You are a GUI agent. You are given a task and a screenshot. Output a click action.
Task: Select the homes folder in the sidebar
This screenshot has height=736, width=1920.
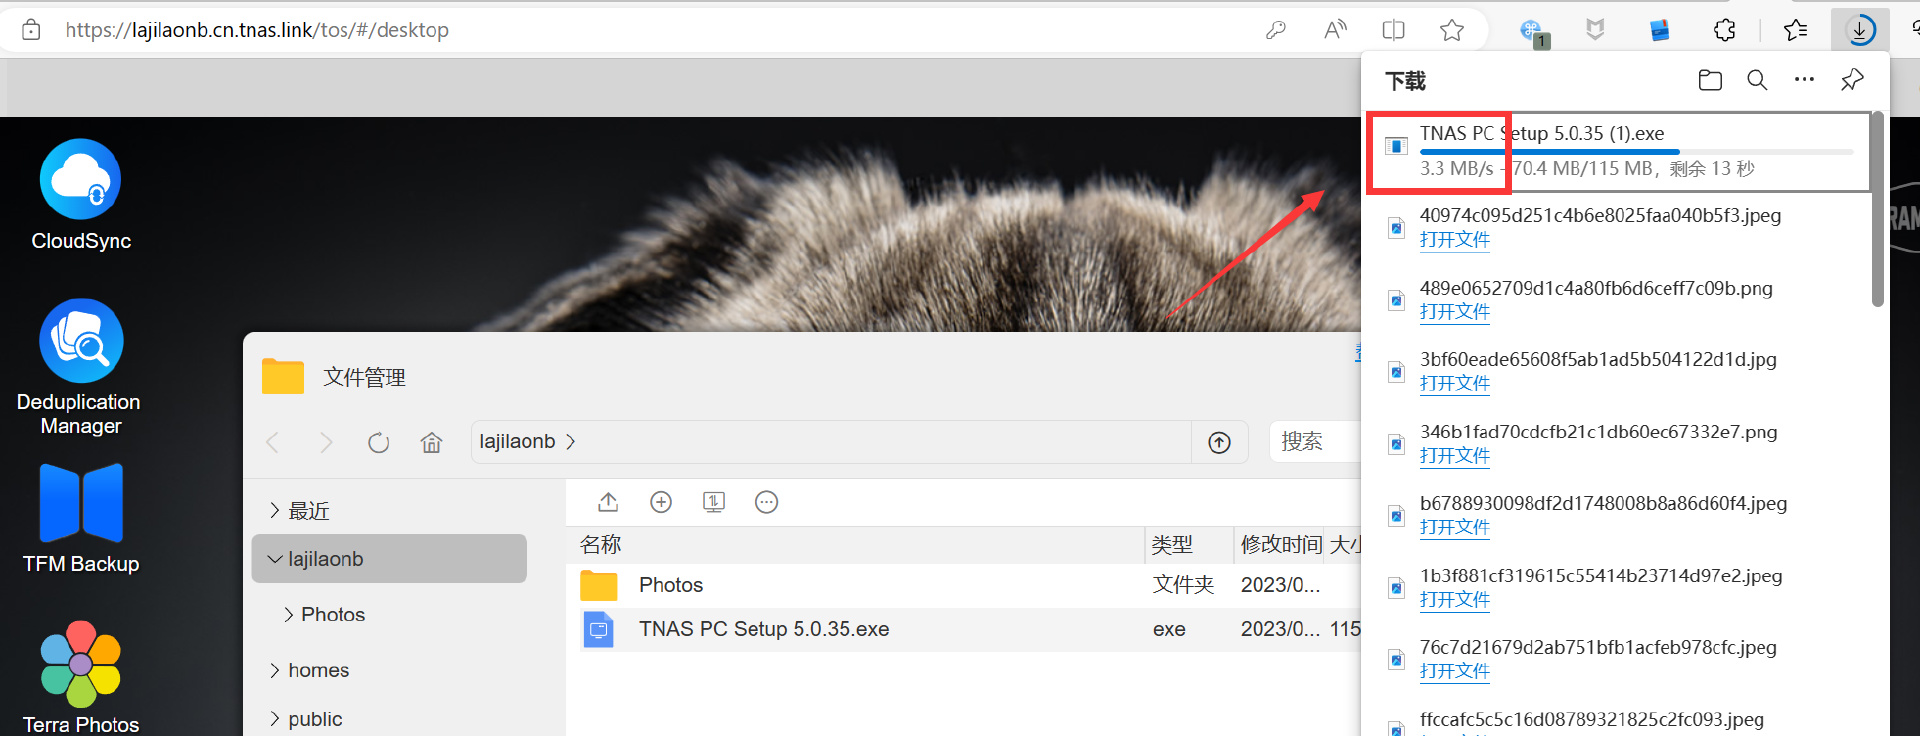(319, 670)
